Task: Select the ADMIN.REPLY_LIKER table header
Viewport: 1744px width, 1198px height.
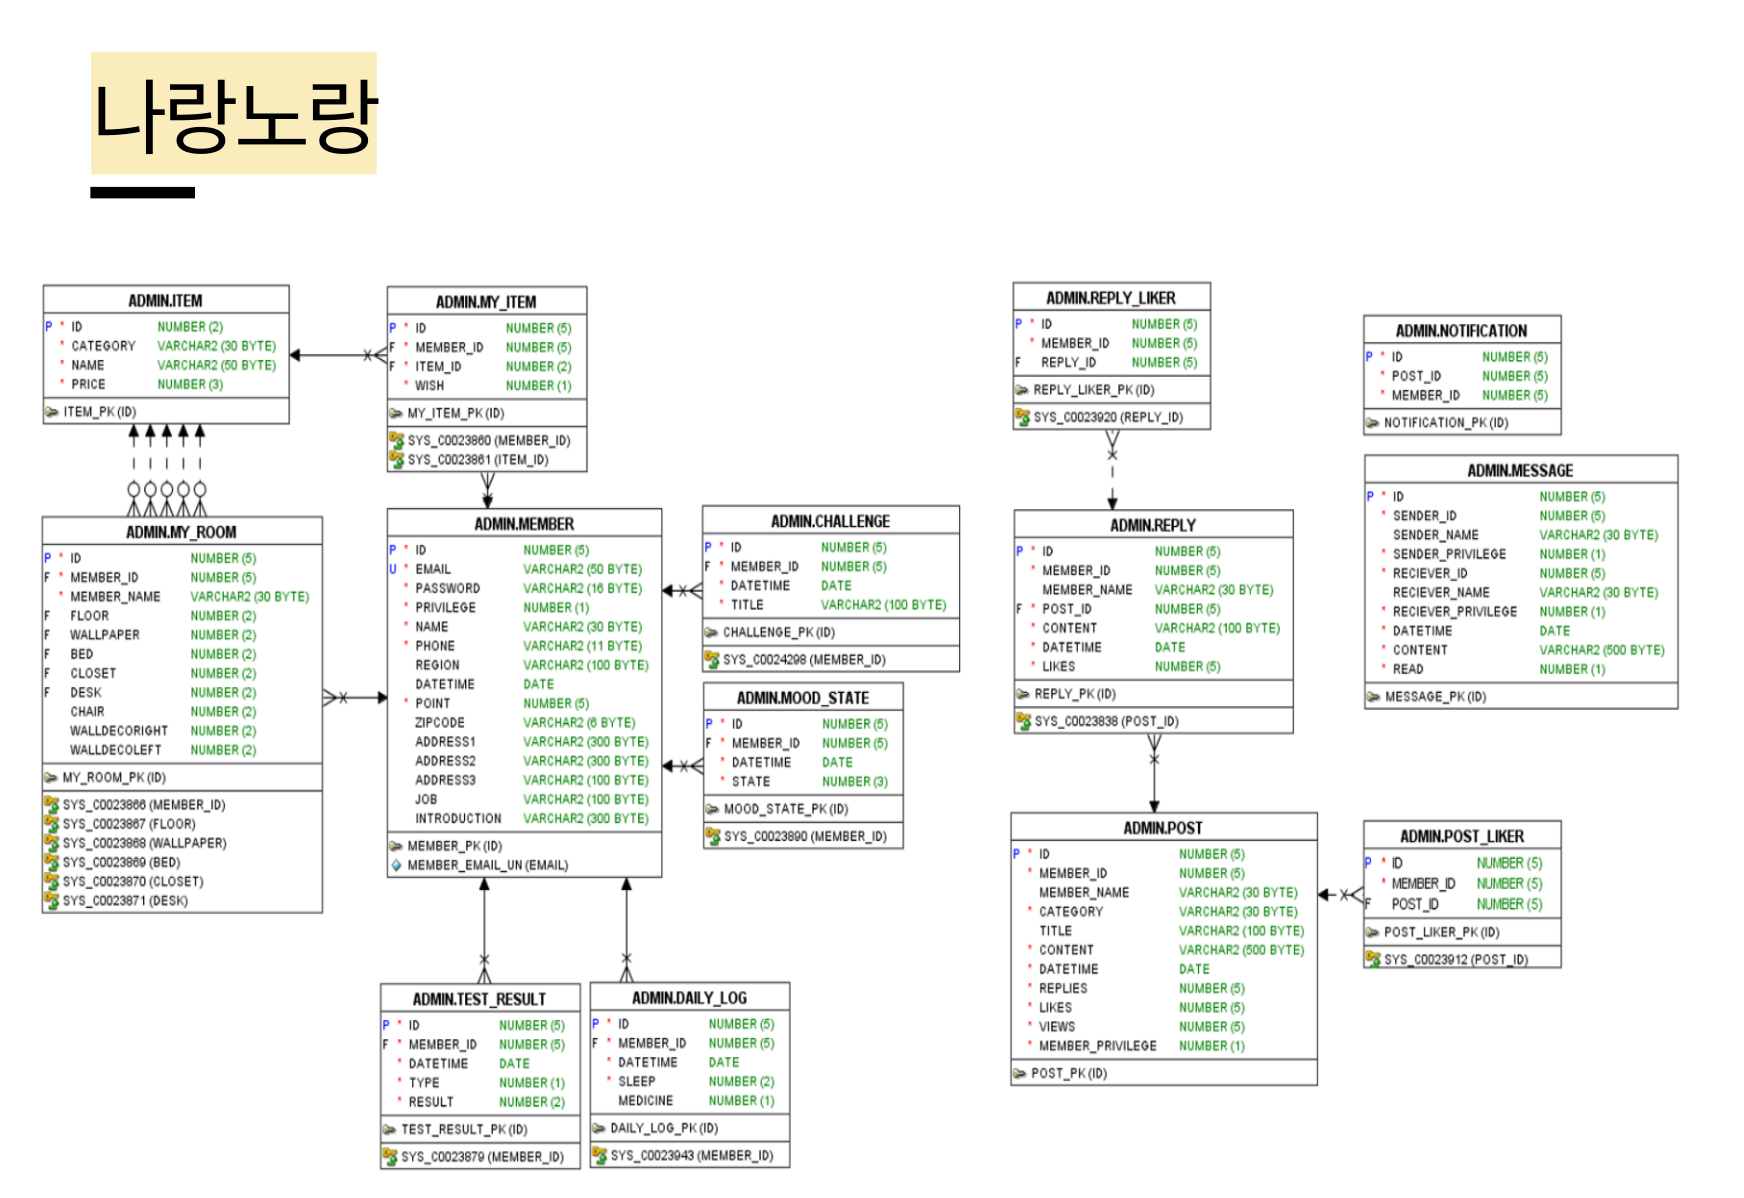Action: 1111,297
